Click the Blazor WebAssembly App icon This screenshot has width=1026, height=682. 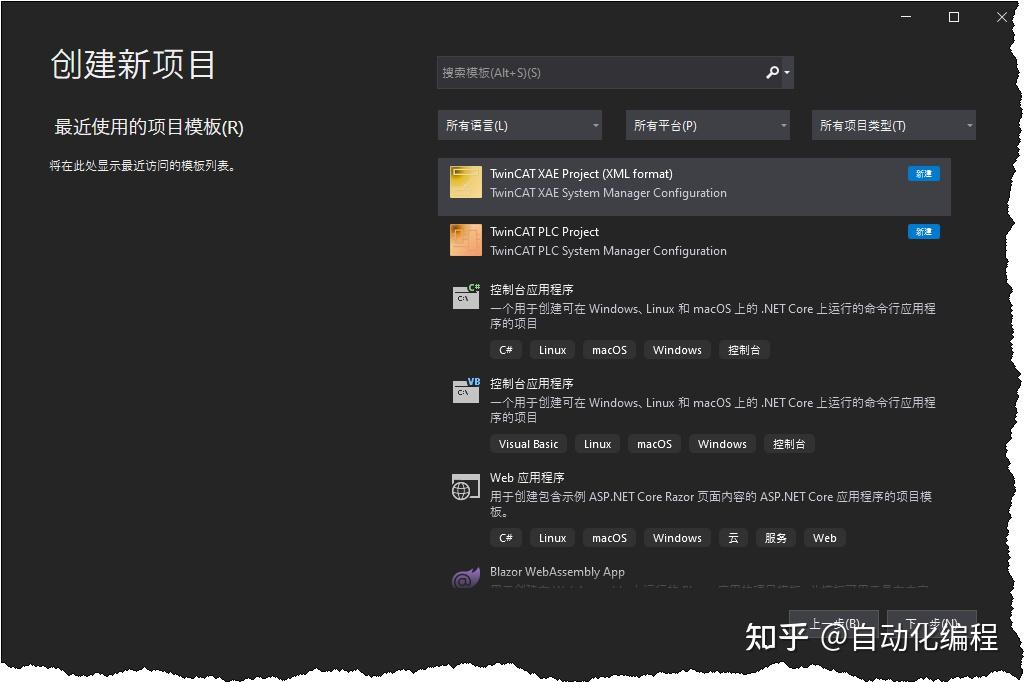pyautogui.click(x=466, y=577)
